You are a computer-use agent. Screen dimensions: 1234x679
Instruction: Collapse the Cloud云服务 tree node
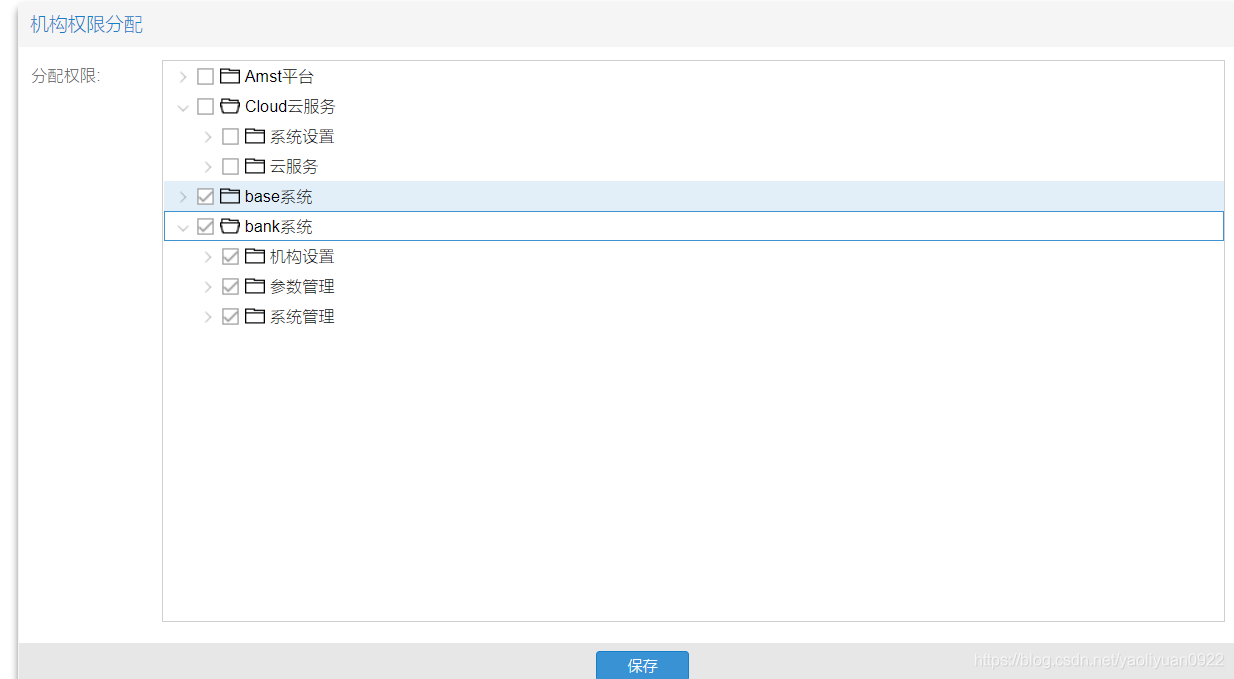click(x=183, y=106)
